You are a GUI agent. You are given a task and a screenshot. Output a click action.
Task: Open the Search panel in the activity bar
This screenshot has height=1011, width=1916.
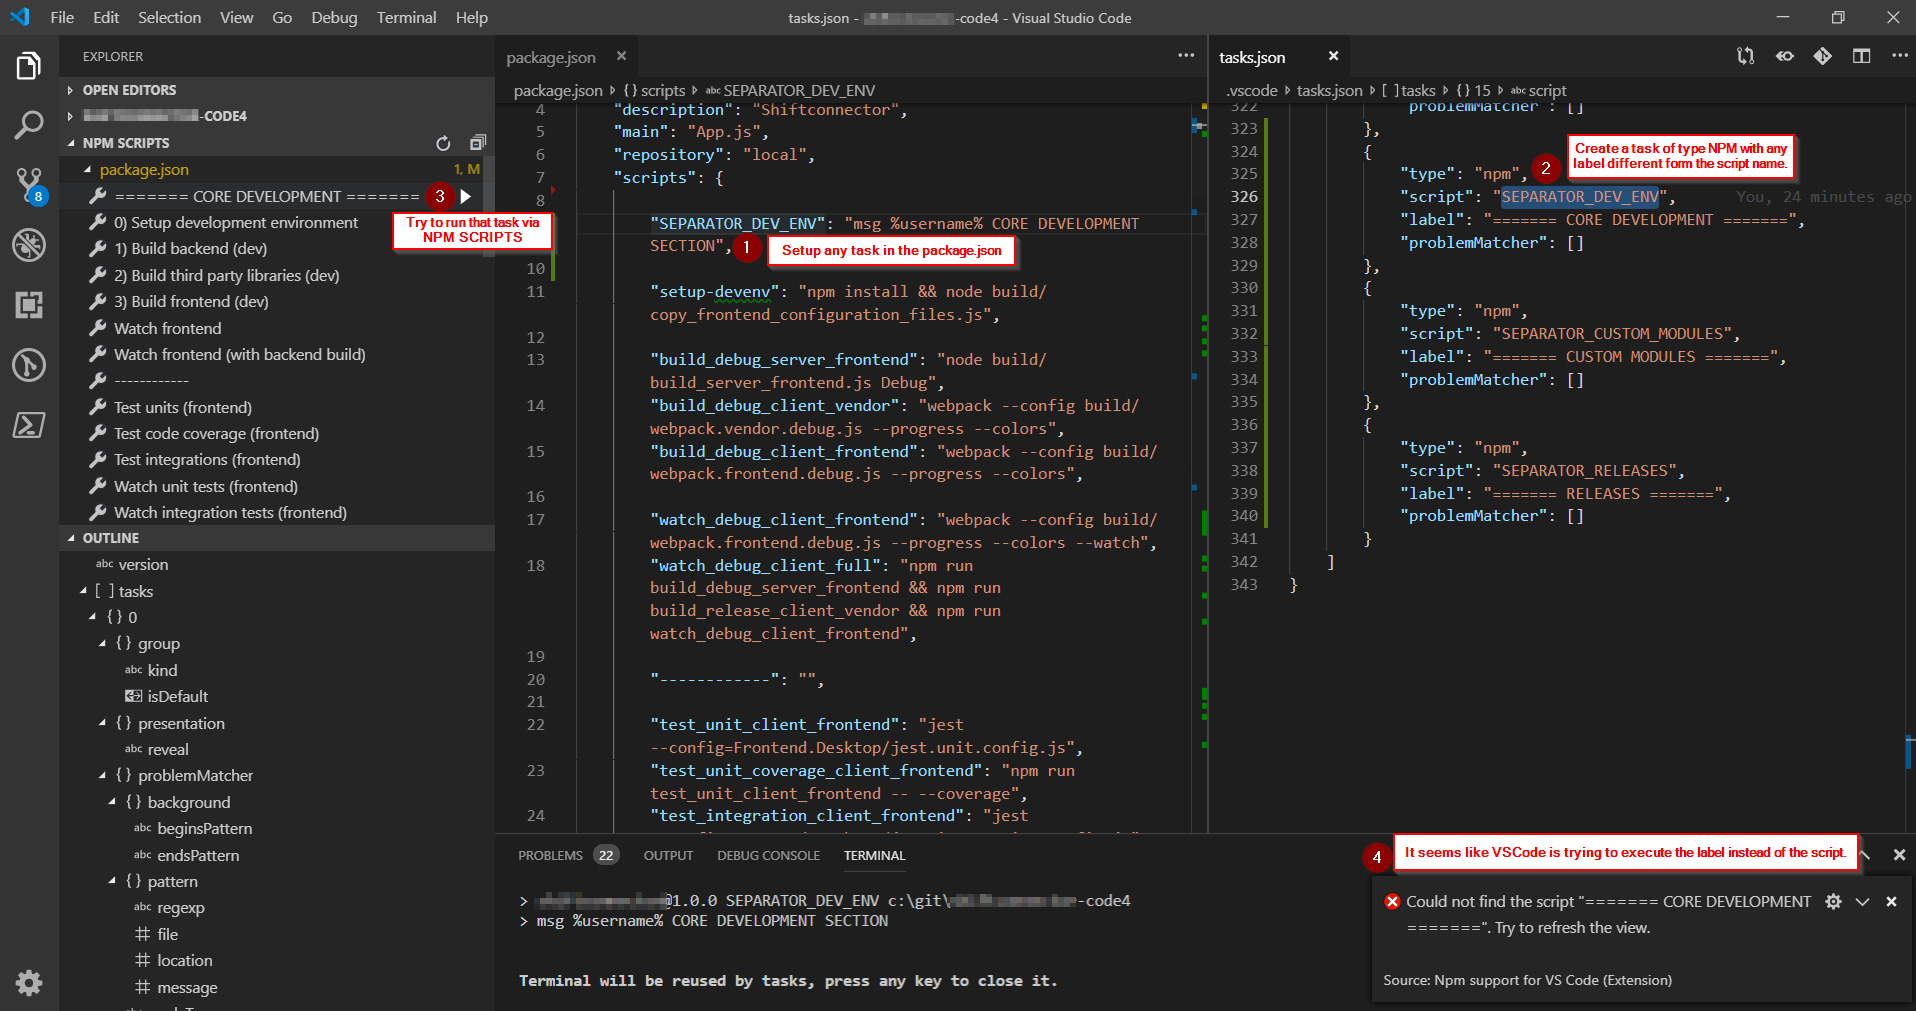[x=29, y=124]
